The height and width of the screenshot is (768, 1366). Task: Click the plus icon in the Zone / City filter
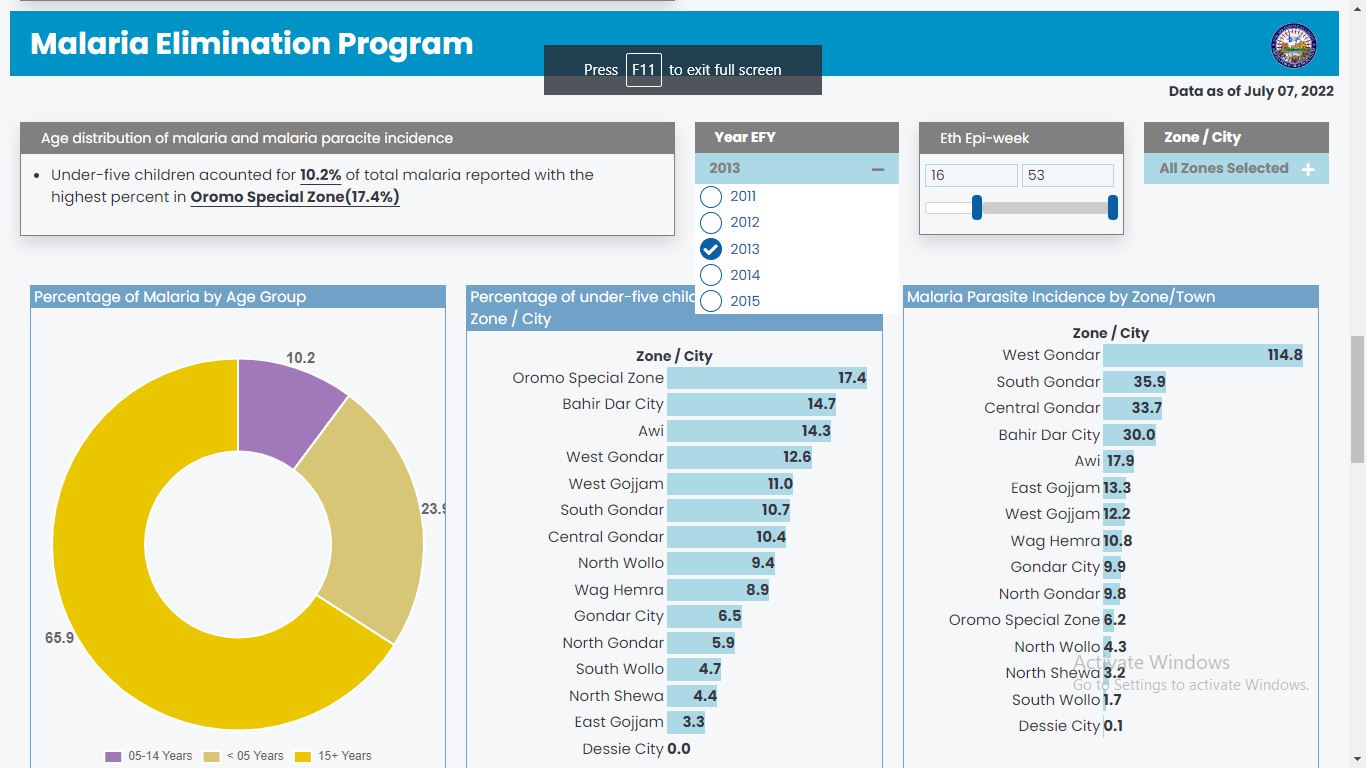pos(1308,170)
